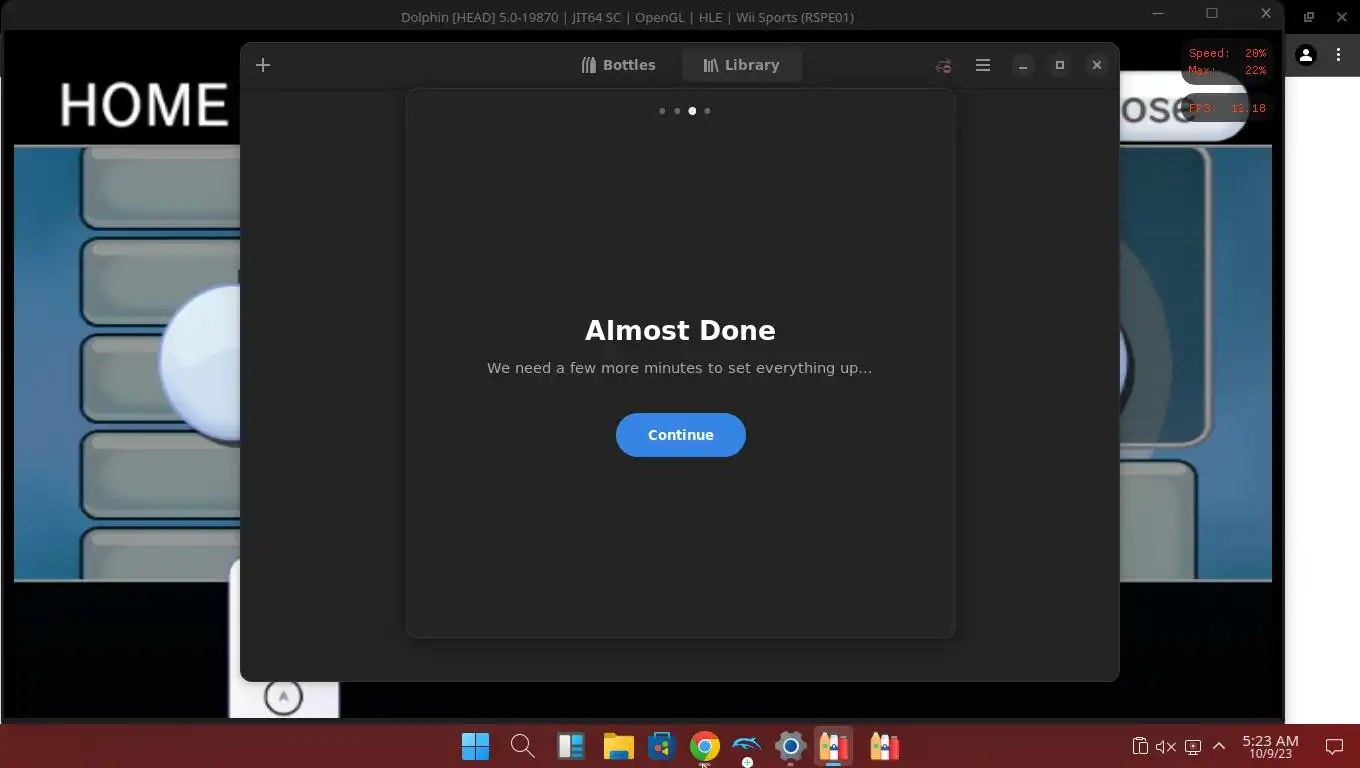Open Microsoft Store from taskbar
Screen dimensions: 1360x768
[661, 746]
